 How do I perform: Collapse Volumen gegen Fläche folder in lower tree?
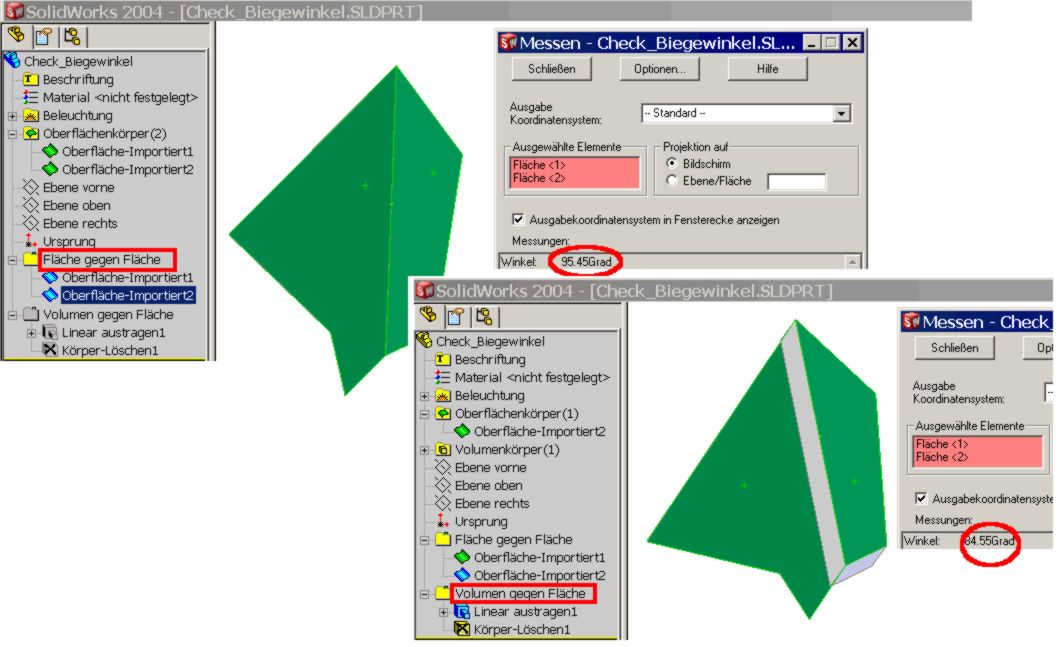coord(424,594)
